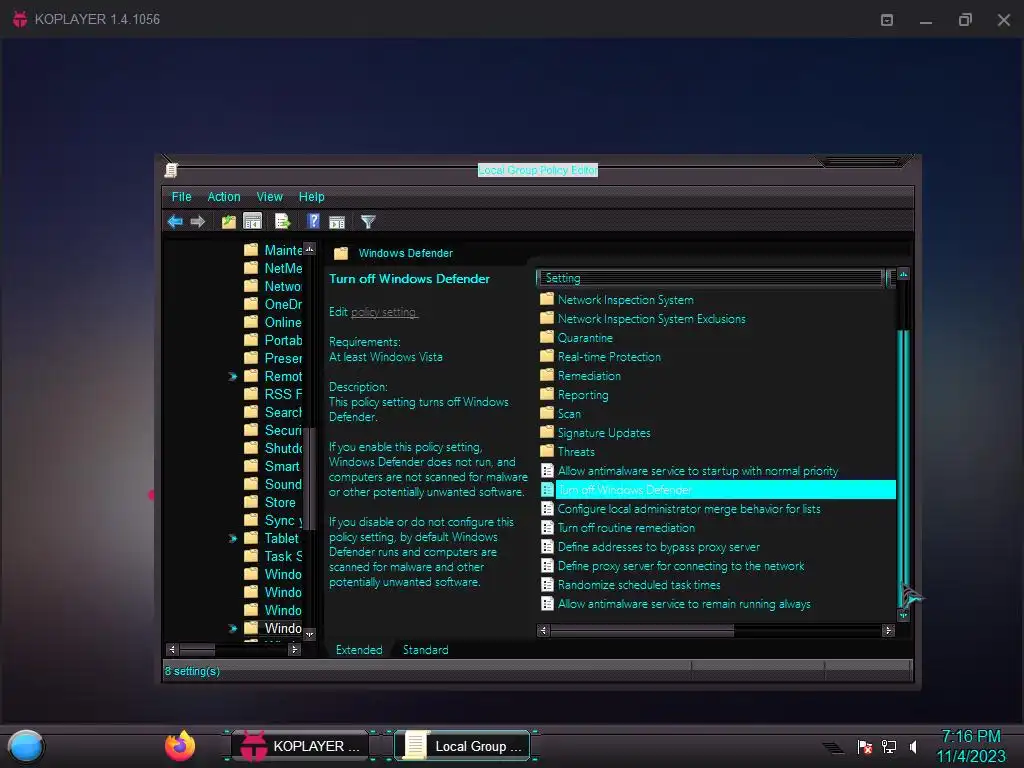
Task: Click the Quarantine folder icon
Action: (547, 338)
